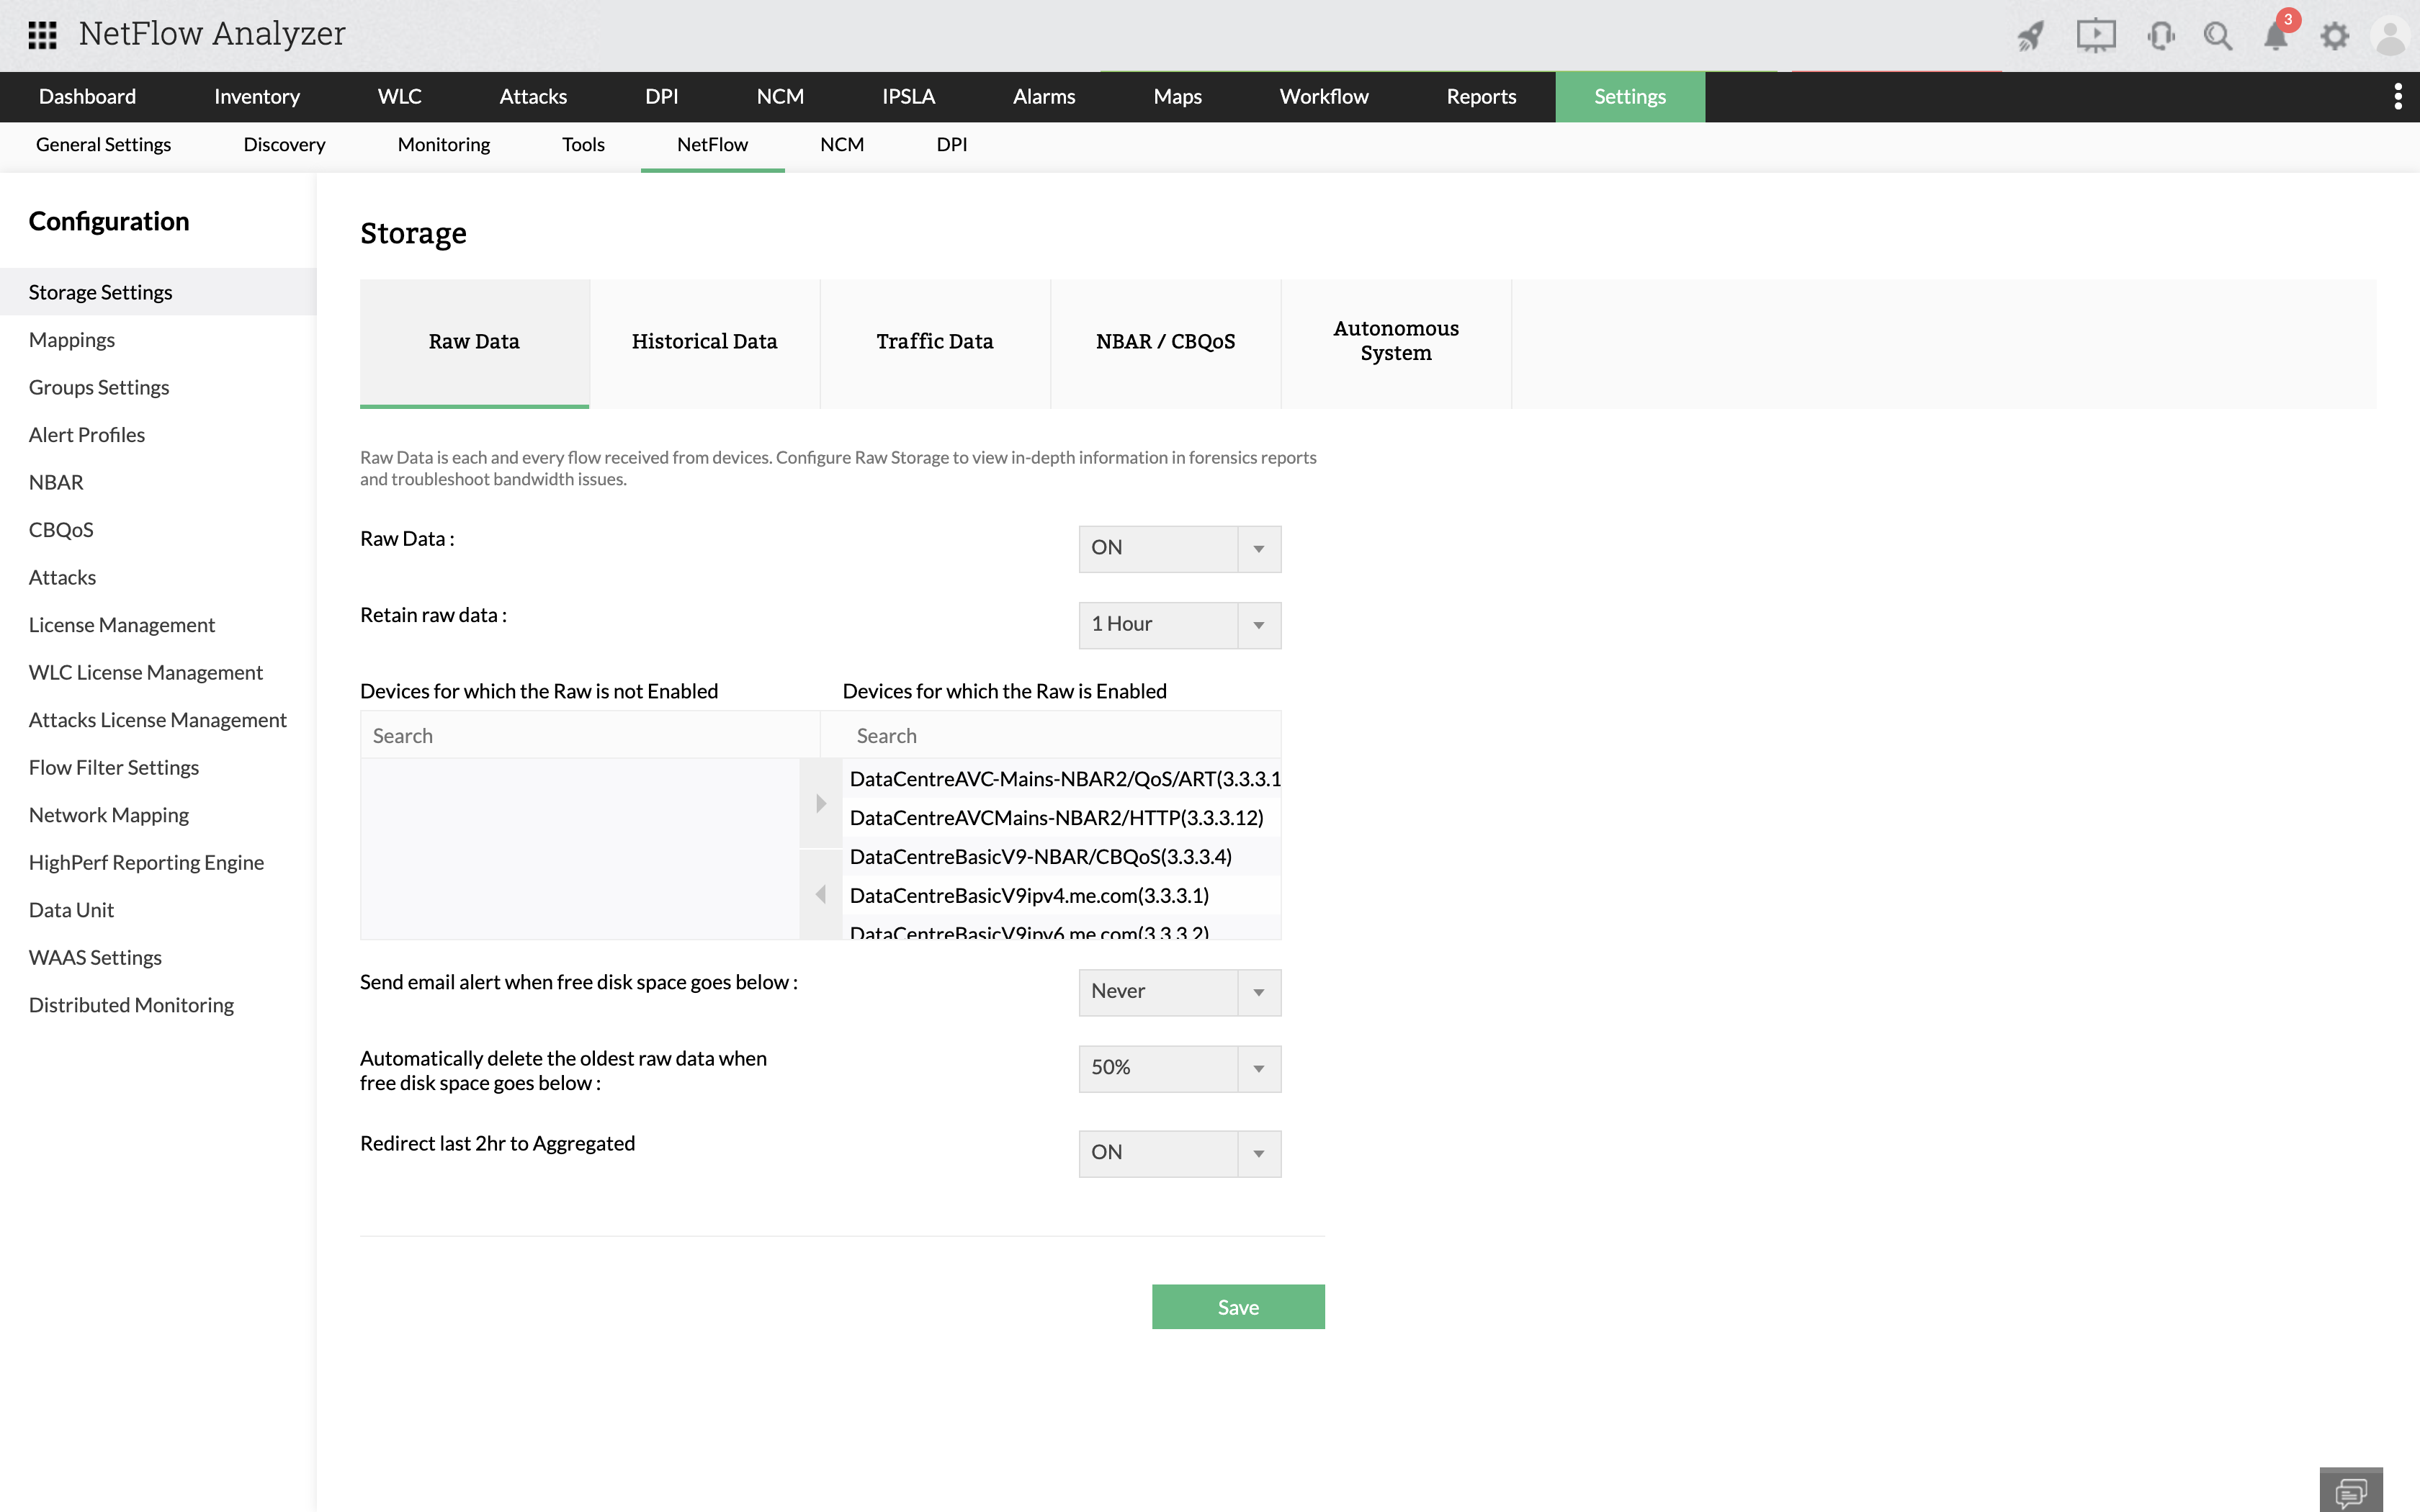
Task: Open Flow Filter Settings in the sidebar
Action: pos(114,767)
